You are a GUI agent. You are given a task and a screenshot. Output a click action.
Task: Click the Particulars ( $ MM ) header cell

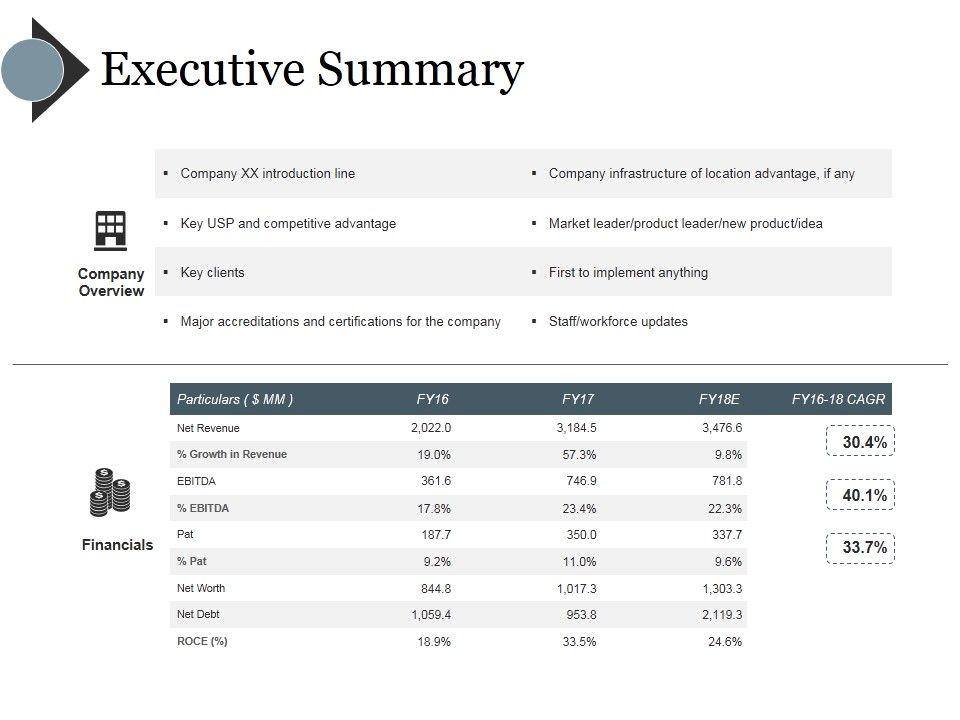pos(235,399)
